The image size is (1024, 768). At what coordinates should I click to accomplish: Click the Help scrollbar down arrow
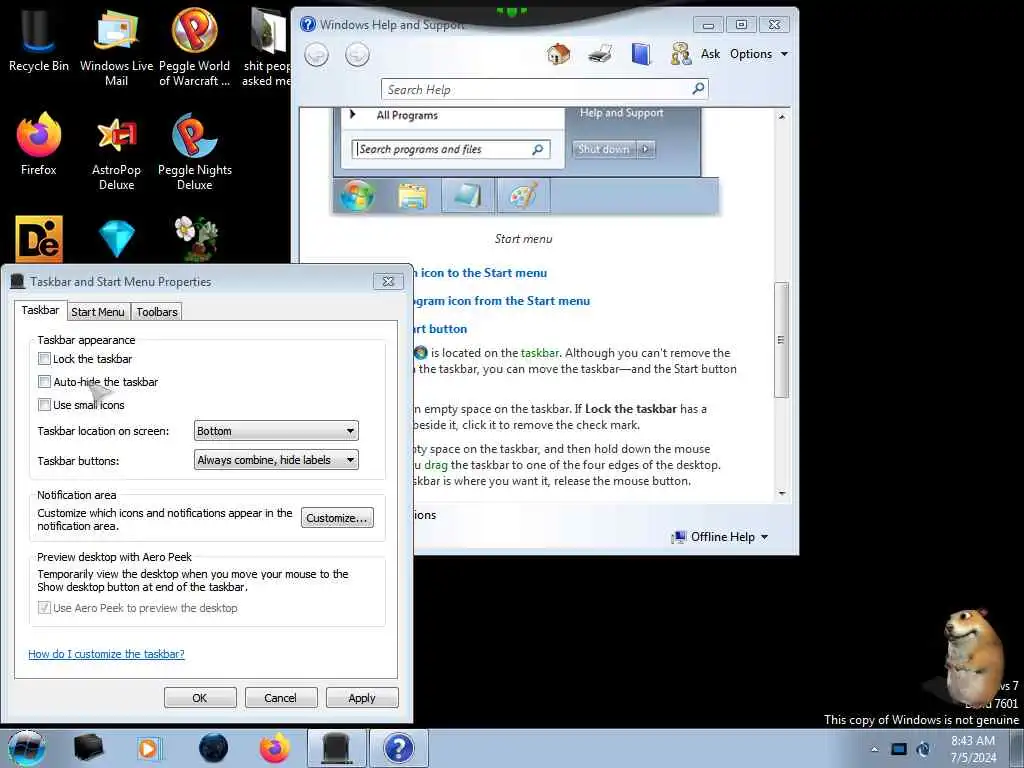pos(782,494)
